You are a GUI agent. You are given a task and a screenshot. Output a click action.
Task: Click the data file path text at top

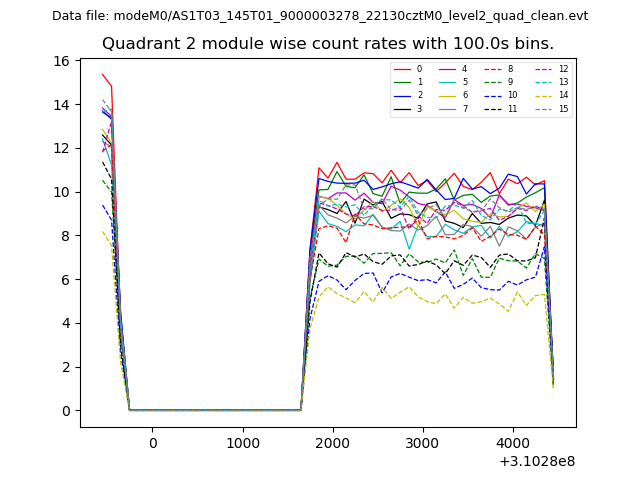[x=320, y=16]
